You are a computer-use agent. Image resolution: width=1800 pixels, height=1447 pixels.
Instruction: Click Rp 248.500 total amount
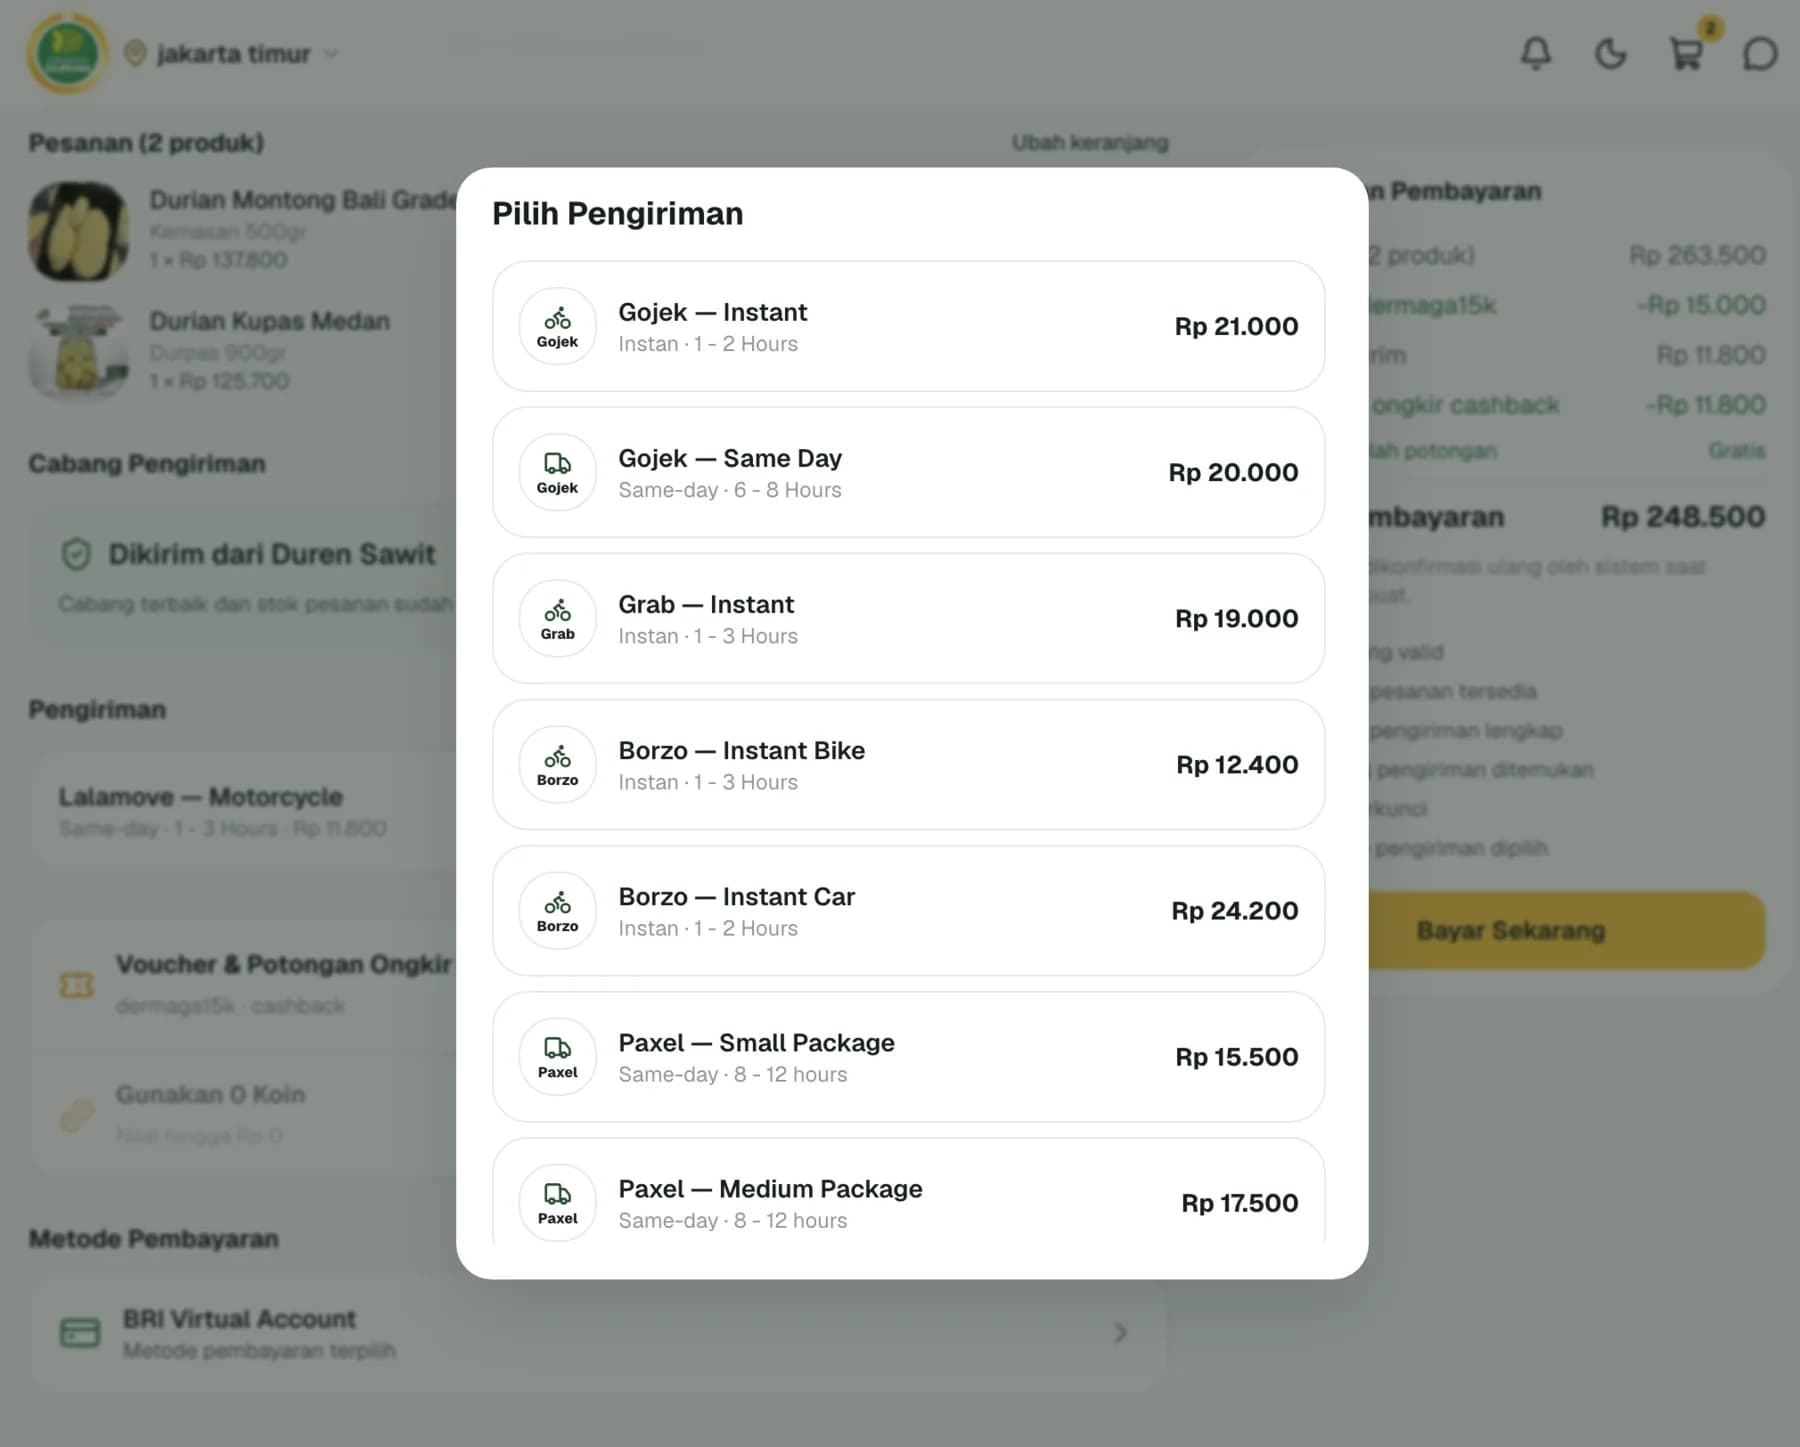1683,516
